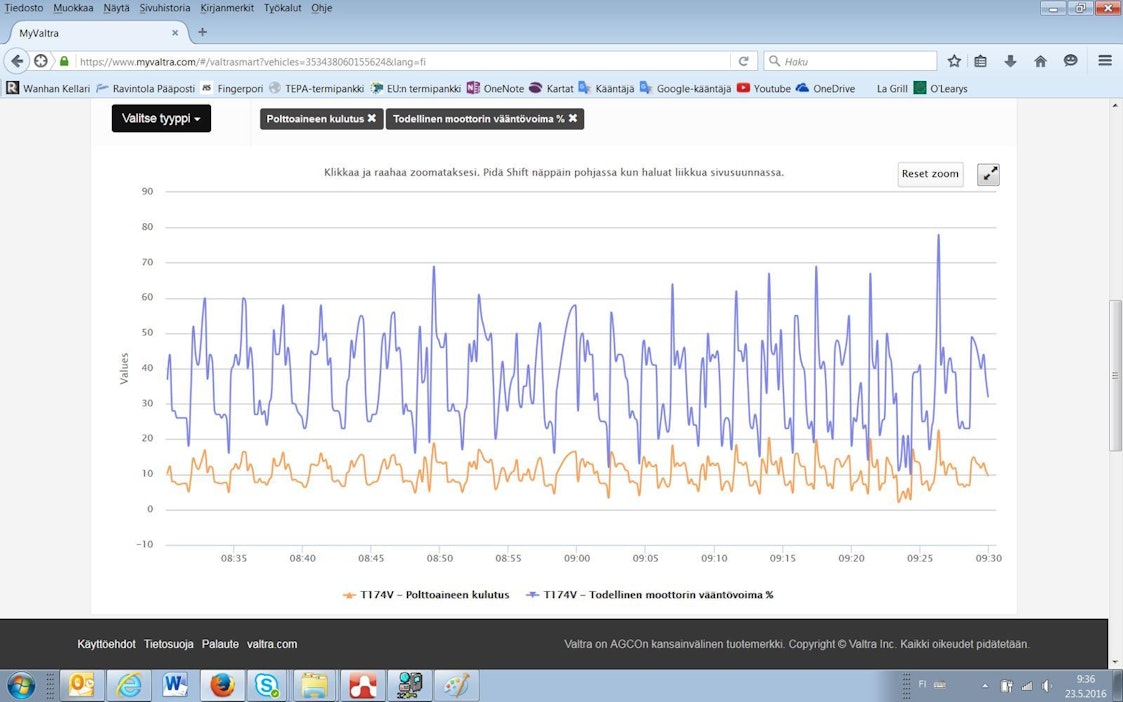Toggle Polttoaineen kulutus series in legend
The height and width of the screenshot is (702, 1123).
pos(426,595)
